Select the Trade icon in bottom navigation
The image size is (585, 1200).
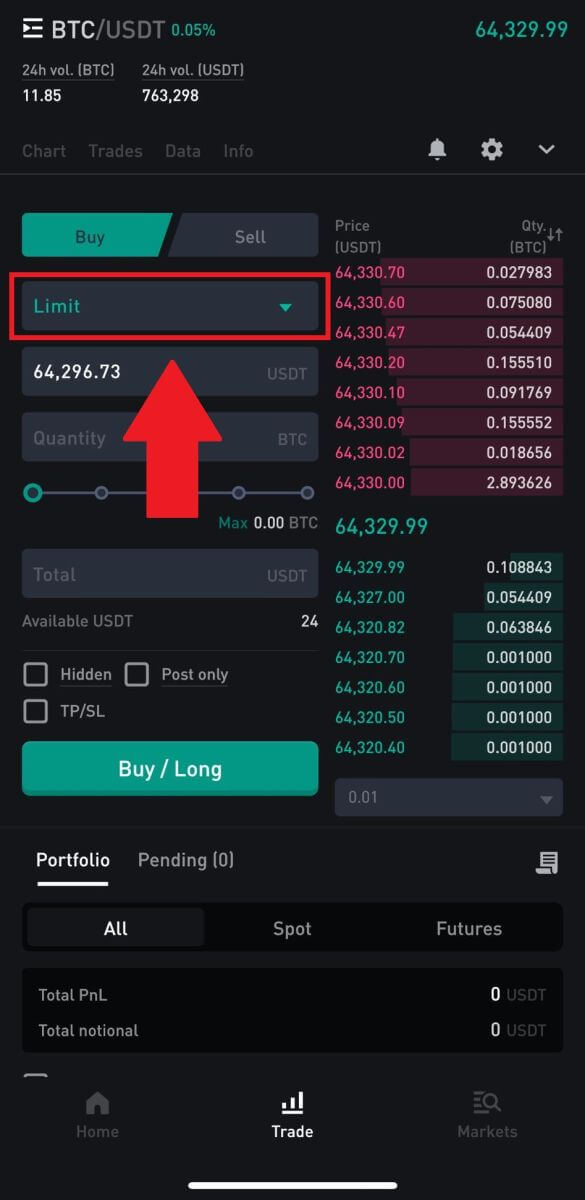[x=292, y=1112]
